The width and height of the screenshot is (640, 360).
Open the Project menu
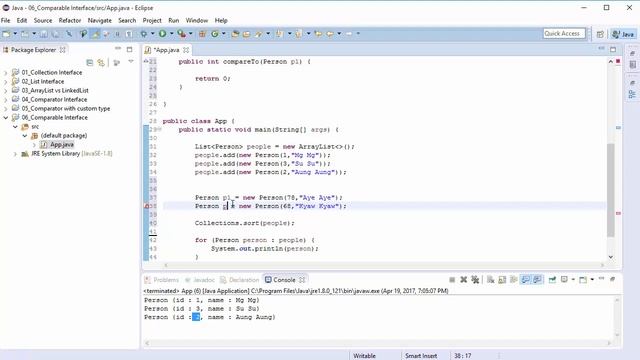(x=152, y=20)
